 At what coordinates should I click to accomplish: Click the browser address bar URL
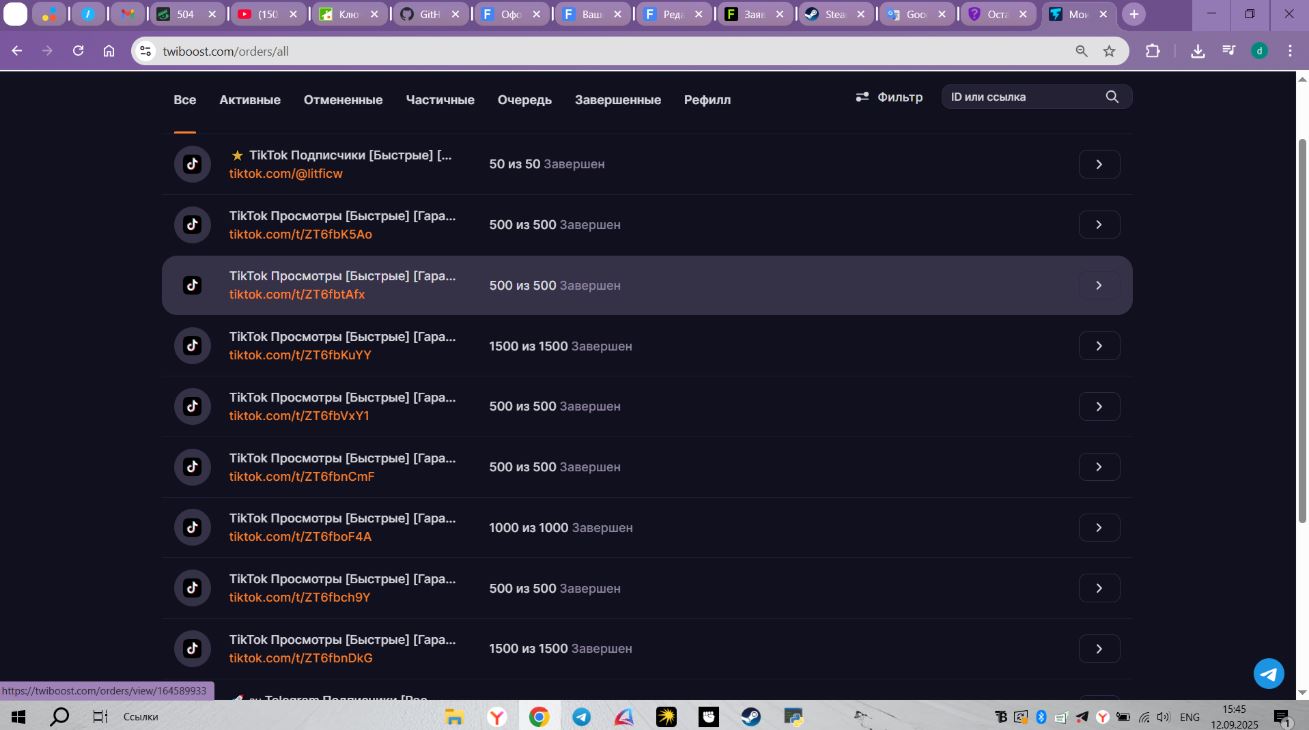tap(226, 51)
